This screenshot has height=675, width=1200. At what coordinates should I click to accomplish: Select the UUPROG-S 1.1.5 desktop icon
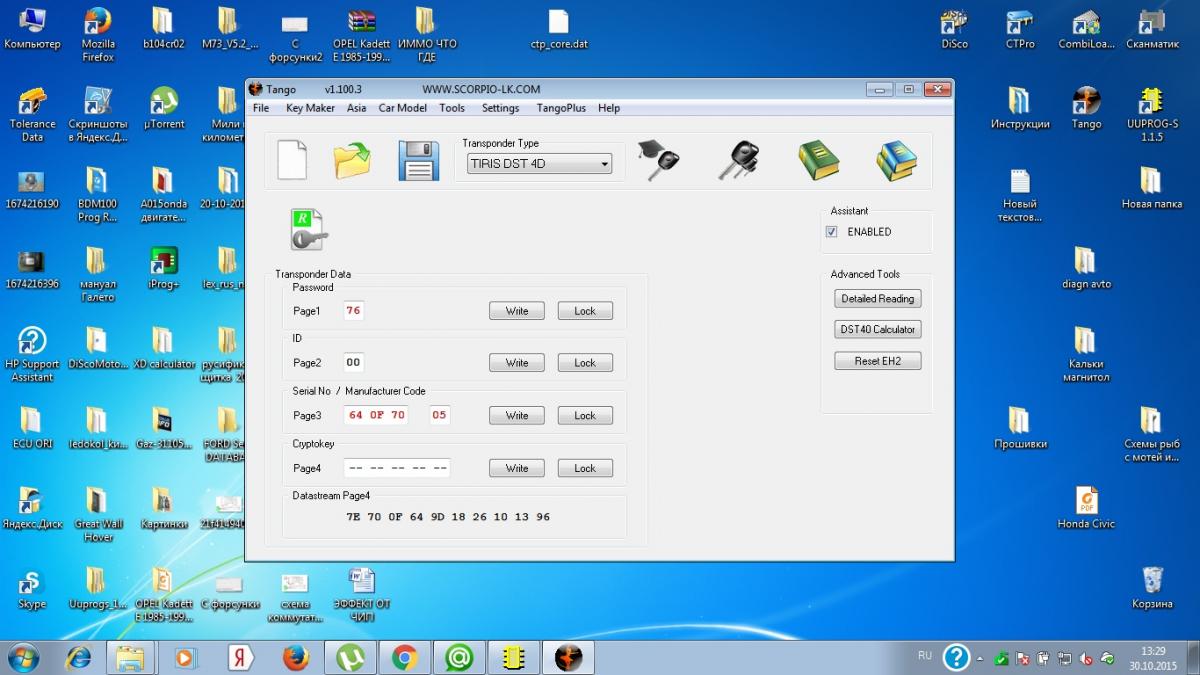1152,113
